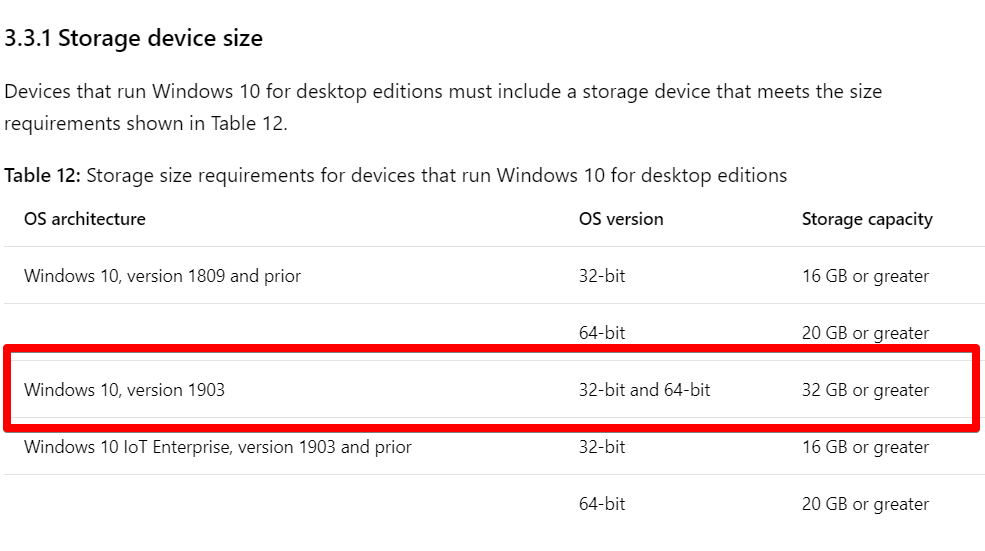Click the 16 GB or greater cell in the 1809 row
Screen dimensions: 985x551
coord(865,276)
